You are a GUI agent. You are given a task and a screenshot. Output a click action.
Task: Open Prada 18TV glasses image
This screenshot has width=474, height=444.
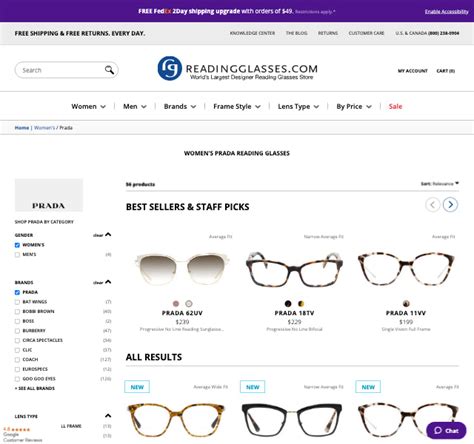click(294, 269)
